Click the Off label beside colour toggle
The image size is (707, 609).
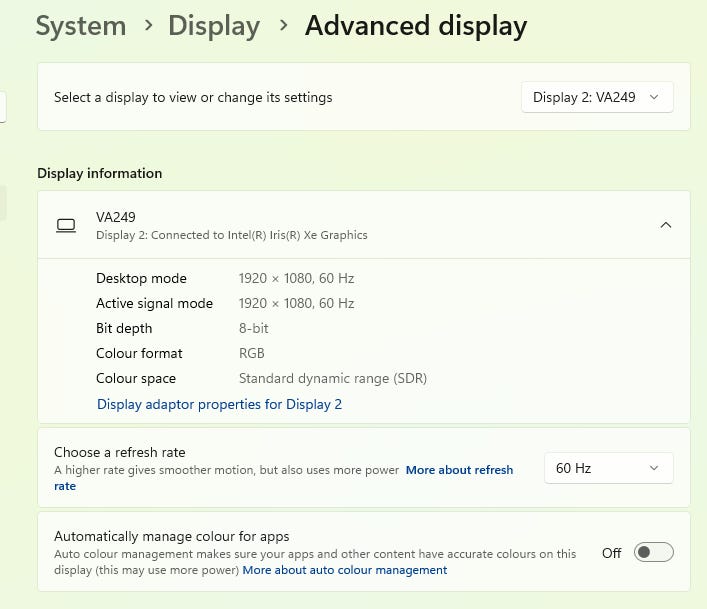(611, 553)
